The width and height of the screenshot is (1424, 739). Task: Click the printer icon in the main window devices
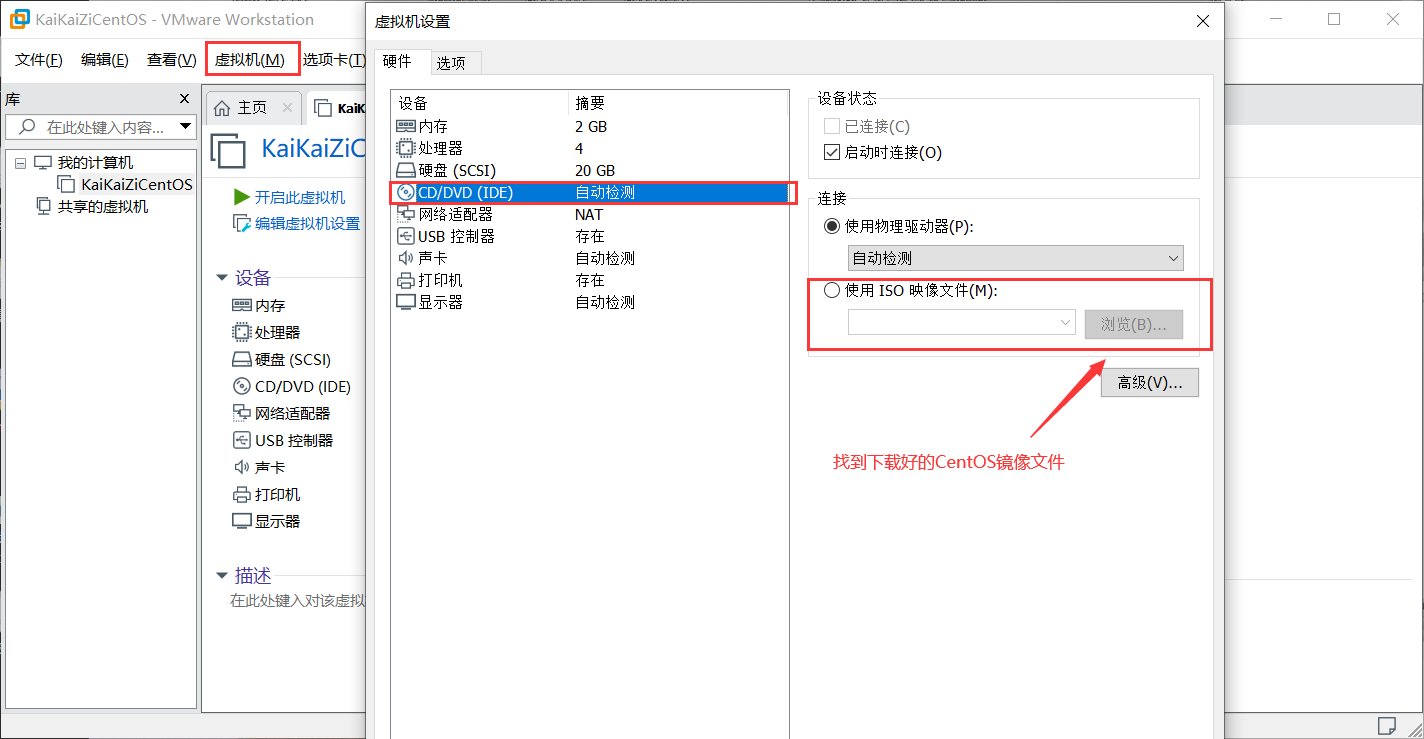point(241,494)
